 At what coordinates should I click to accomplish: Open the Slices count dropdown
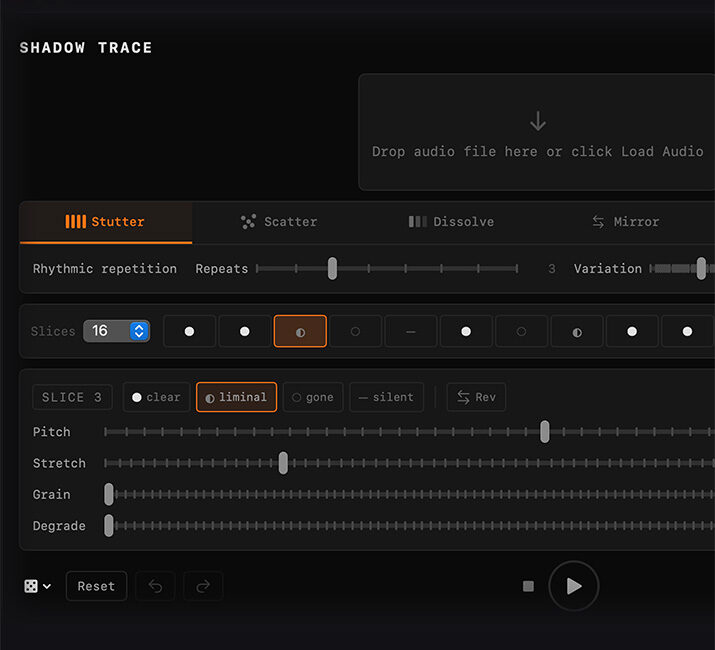117,331
